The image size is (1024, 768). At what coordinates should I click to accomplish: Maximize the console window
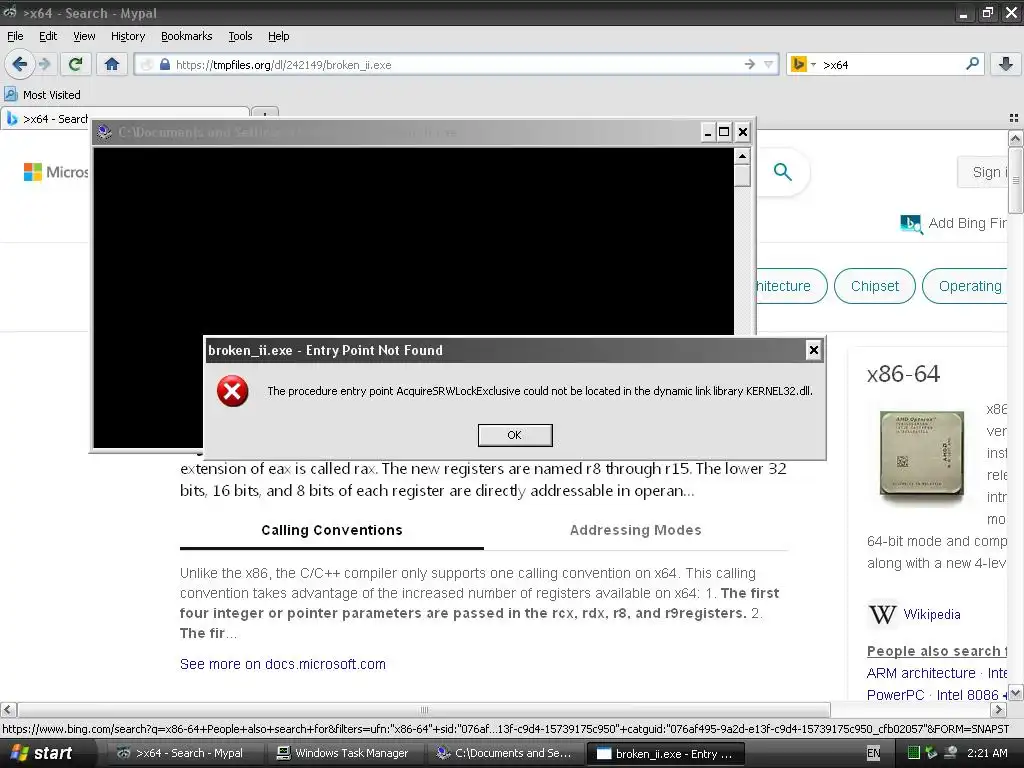coord(724,133)
